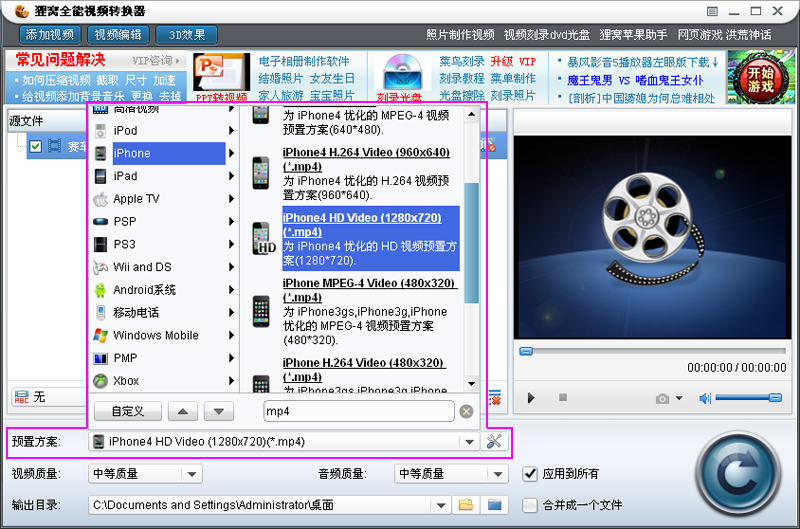
Task: Expand the Xbox submenu arrow
Action: click(x=231, y=381)
